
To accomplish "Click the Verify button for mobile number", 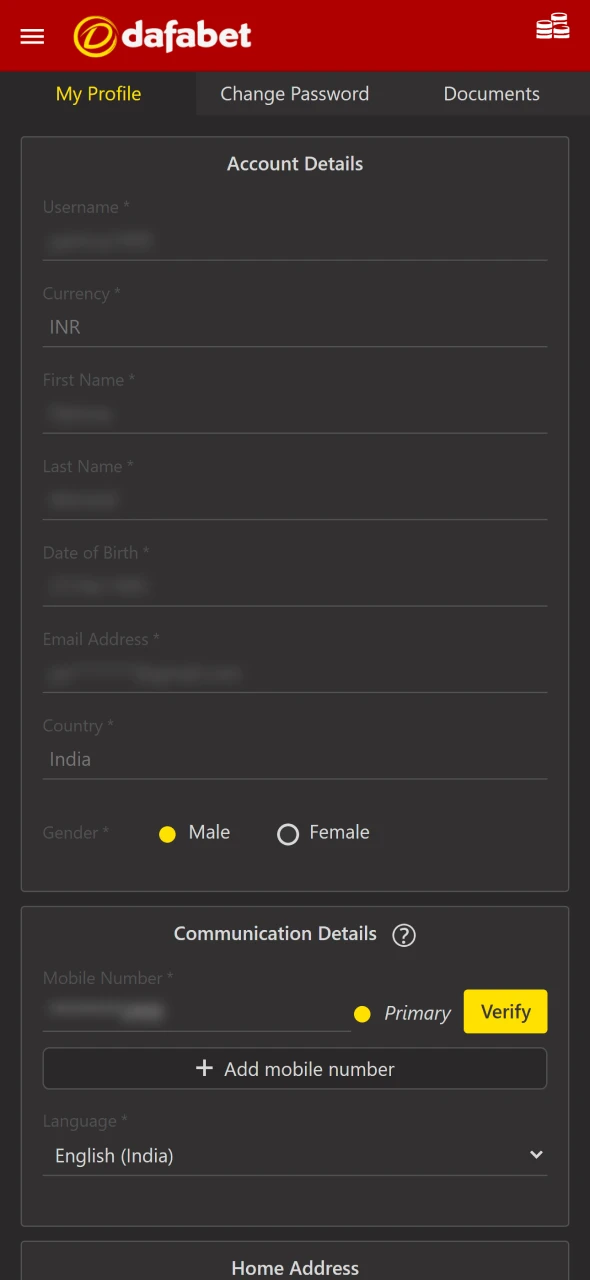I will pyautogui.click(x=505, y=1011).
